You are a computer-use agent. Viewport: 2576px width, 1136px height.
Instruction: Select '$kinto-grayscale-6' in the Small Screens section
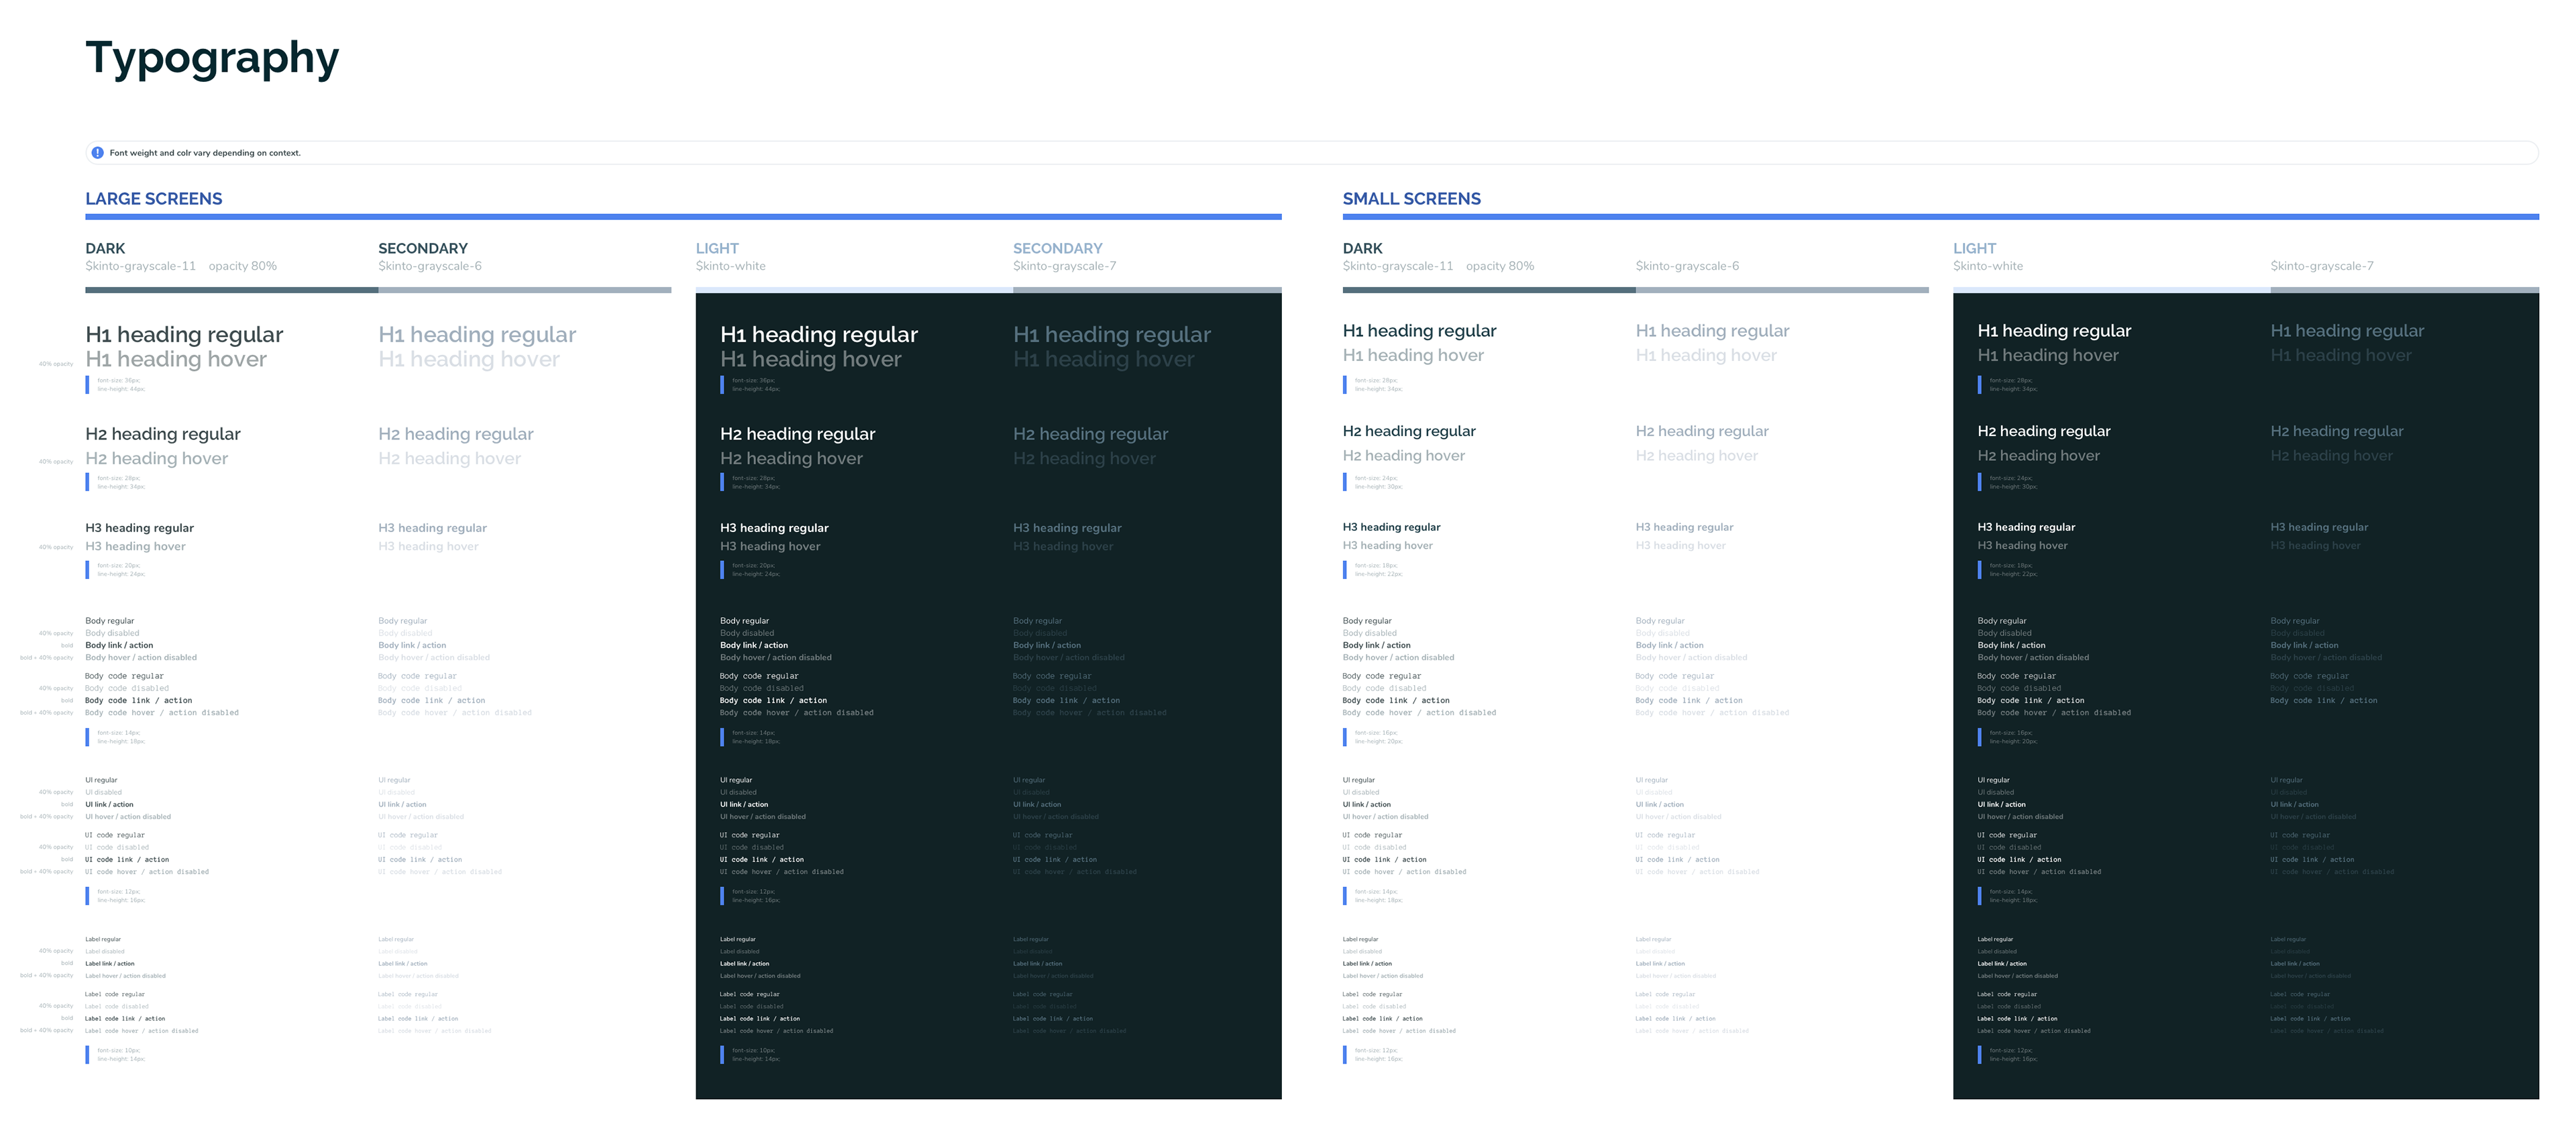pyautogui.click(x=1687, y=266)
